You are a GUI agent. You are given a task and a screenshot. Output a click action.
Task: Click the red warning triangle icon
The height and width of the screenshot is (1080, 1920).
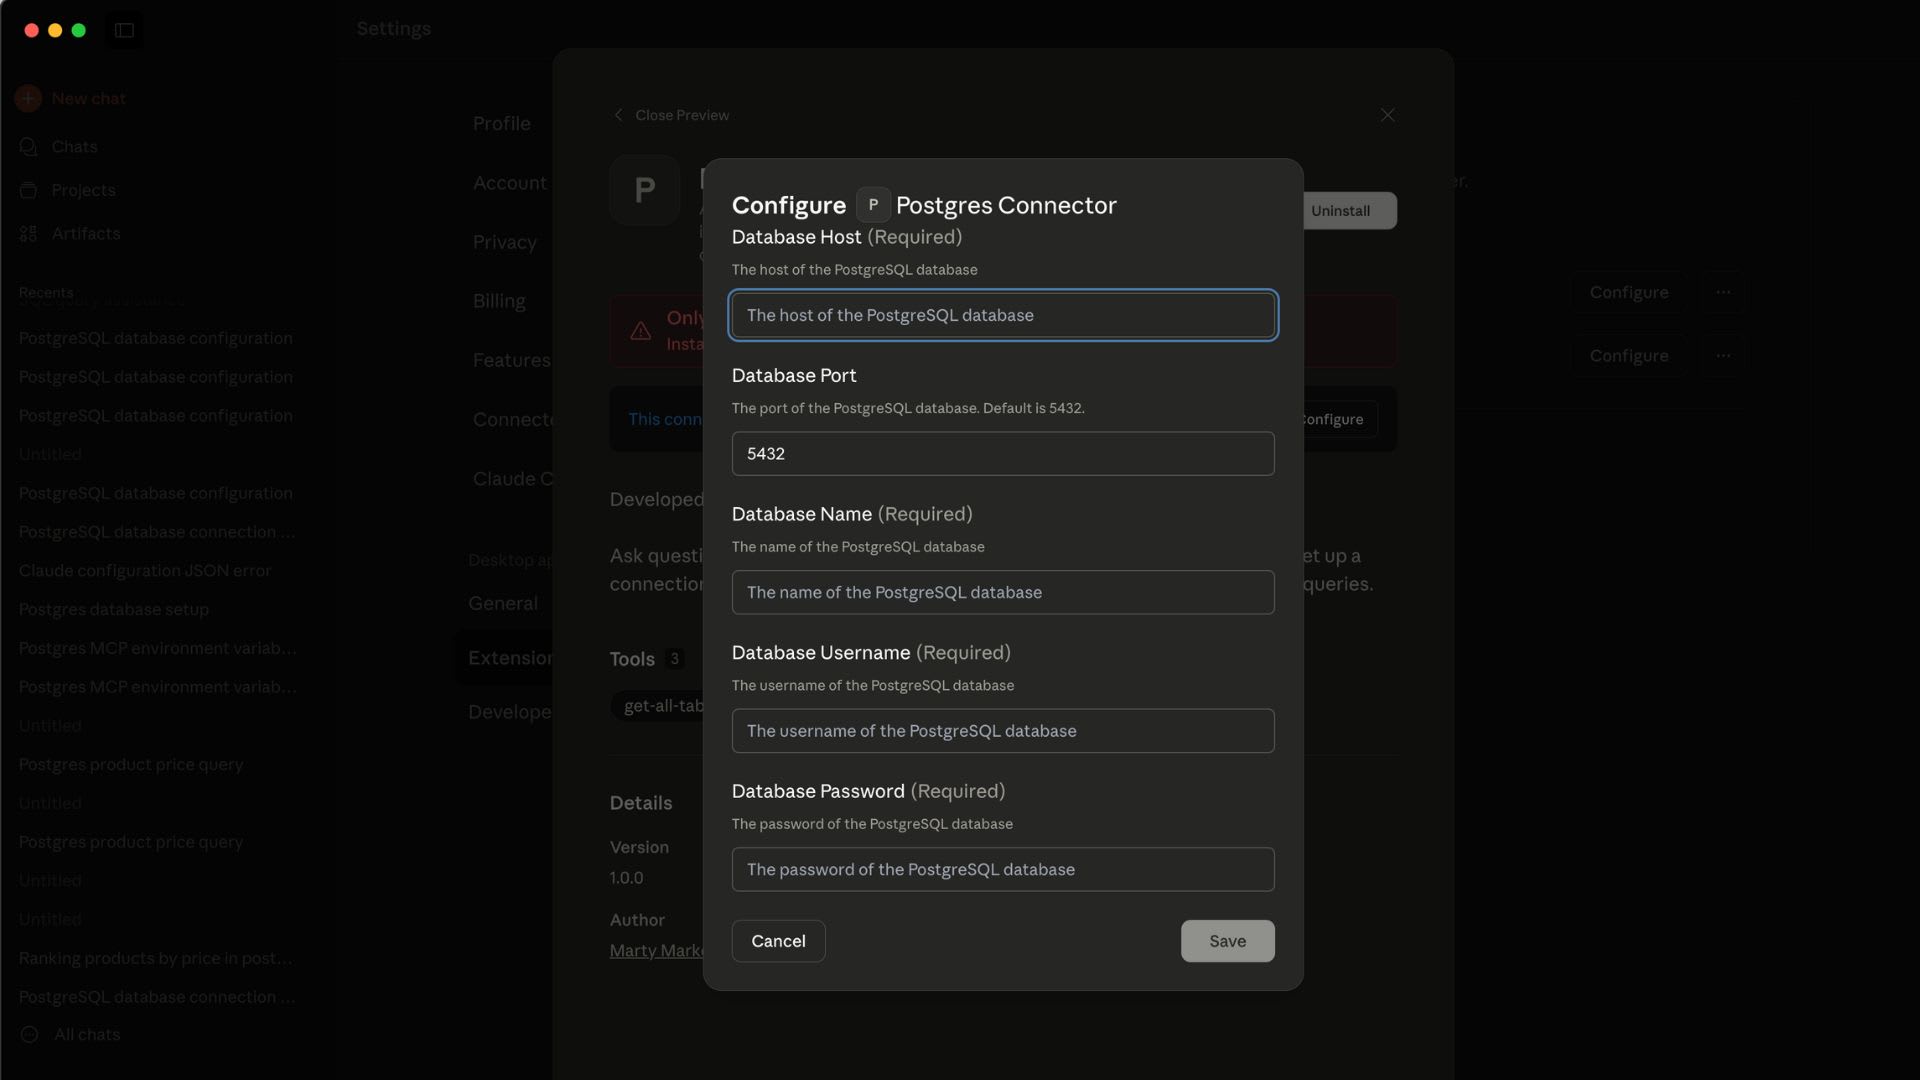click(x=641, y=331)
